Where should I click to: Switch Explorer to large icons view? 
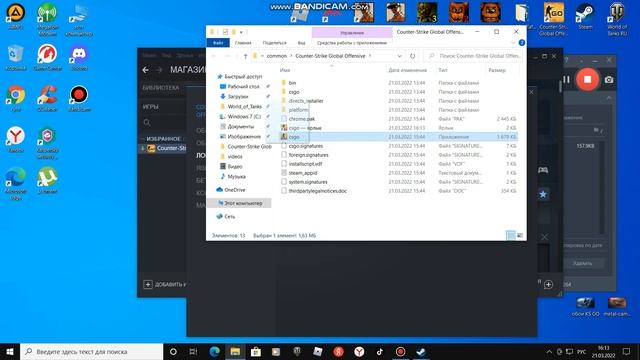(520, 236)
